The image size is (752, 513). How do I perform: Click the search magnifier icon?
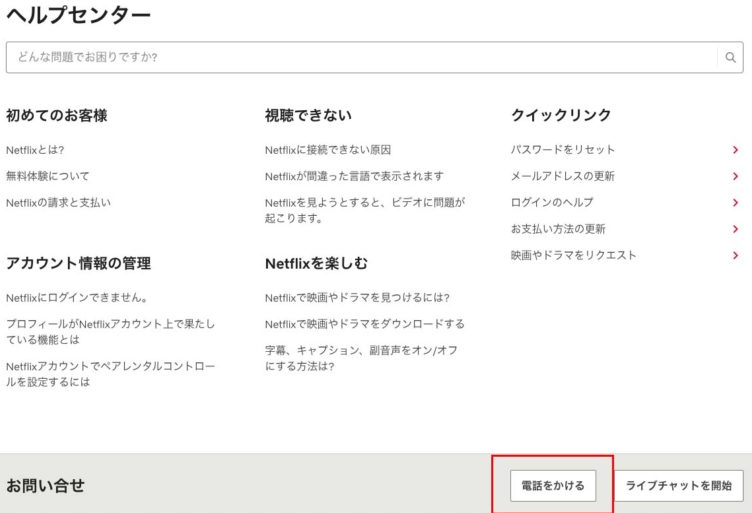(x=730, y=58)
